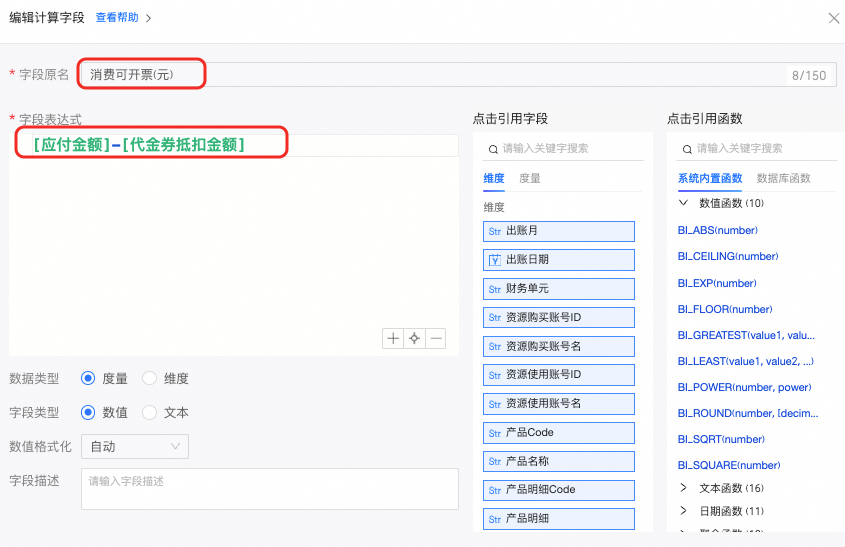Reference the 资源购买账号名 field
Viewport: 845px width, 547px height.
pyautogui.click(x=559, y=346)
